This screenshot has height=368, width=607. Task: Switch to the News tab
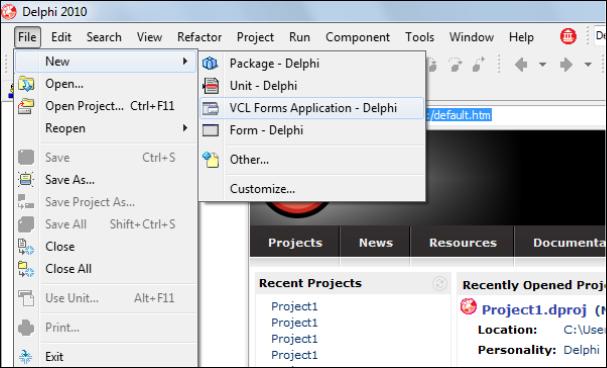click(376, 243)
